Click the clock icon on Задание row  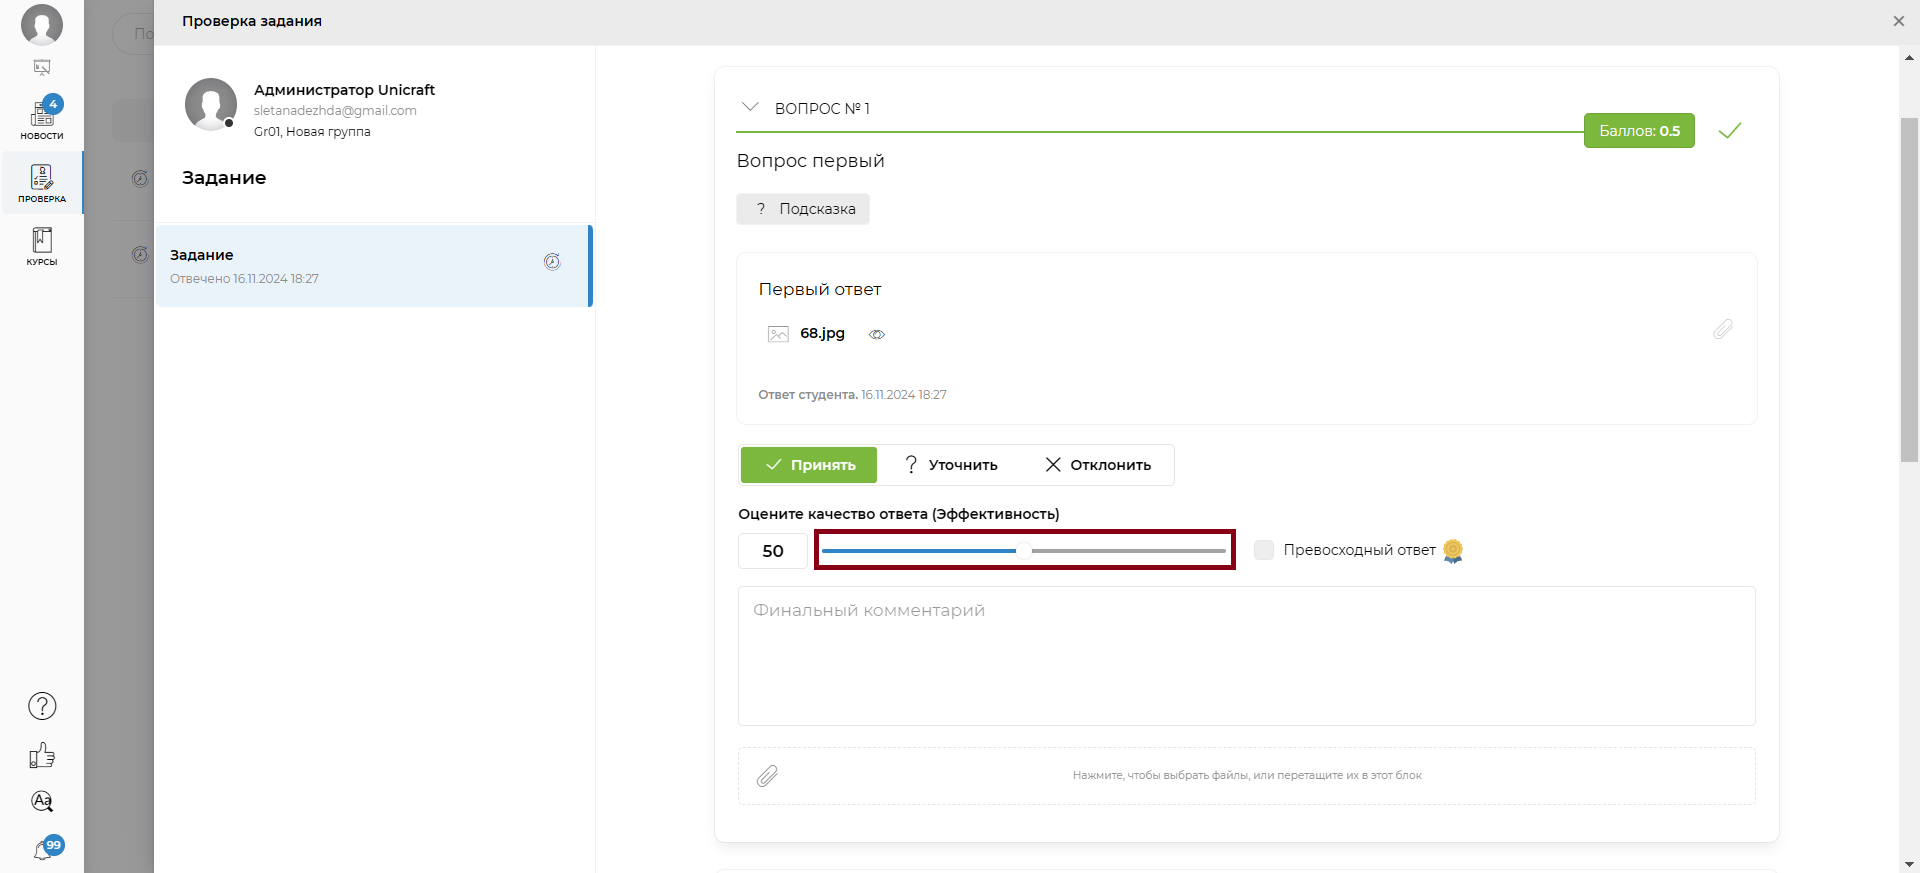[552, 262]
